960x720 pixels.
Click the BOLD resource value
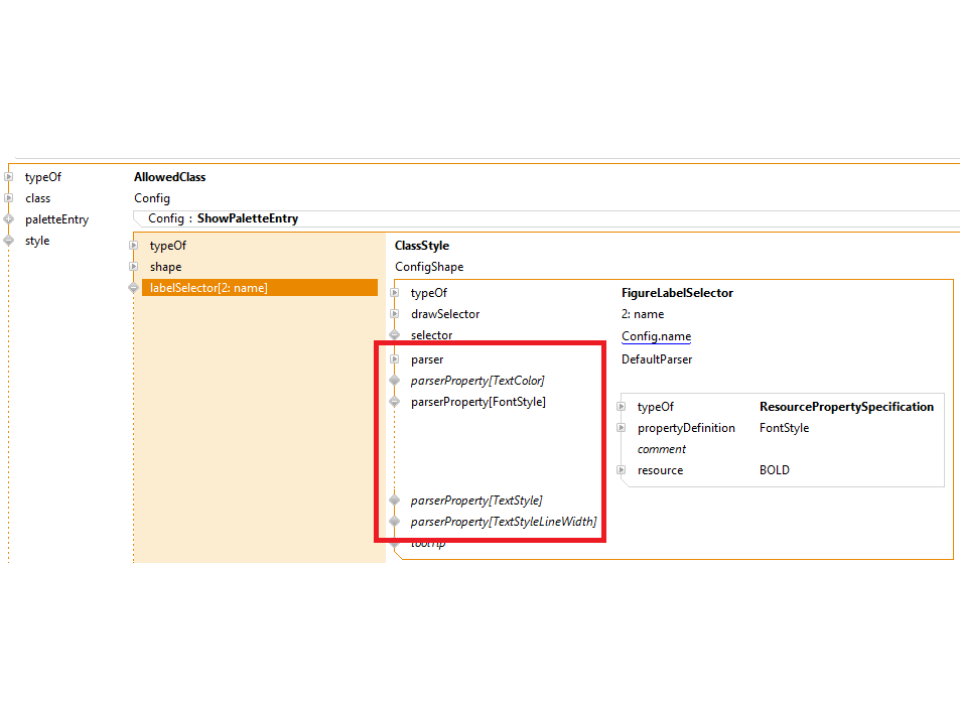point(774,470)
